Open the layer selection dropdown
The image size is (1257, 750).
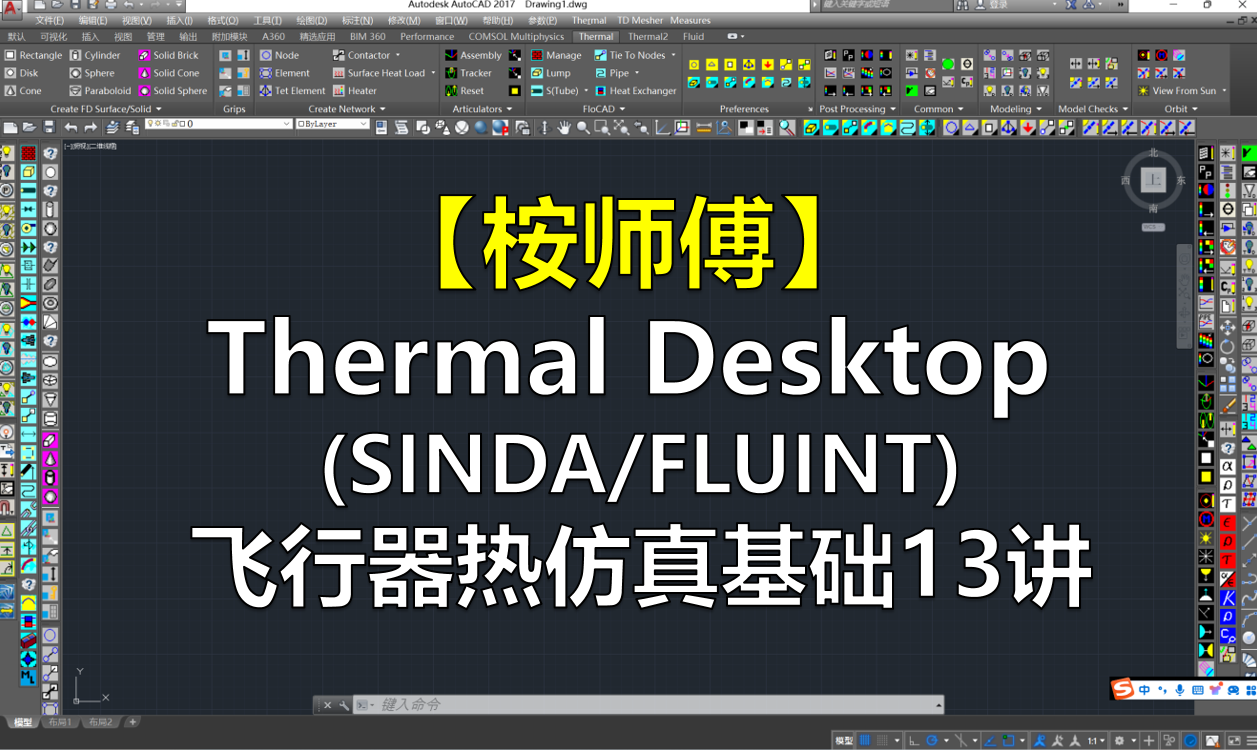pyautogui.click(x=218, y=124)
